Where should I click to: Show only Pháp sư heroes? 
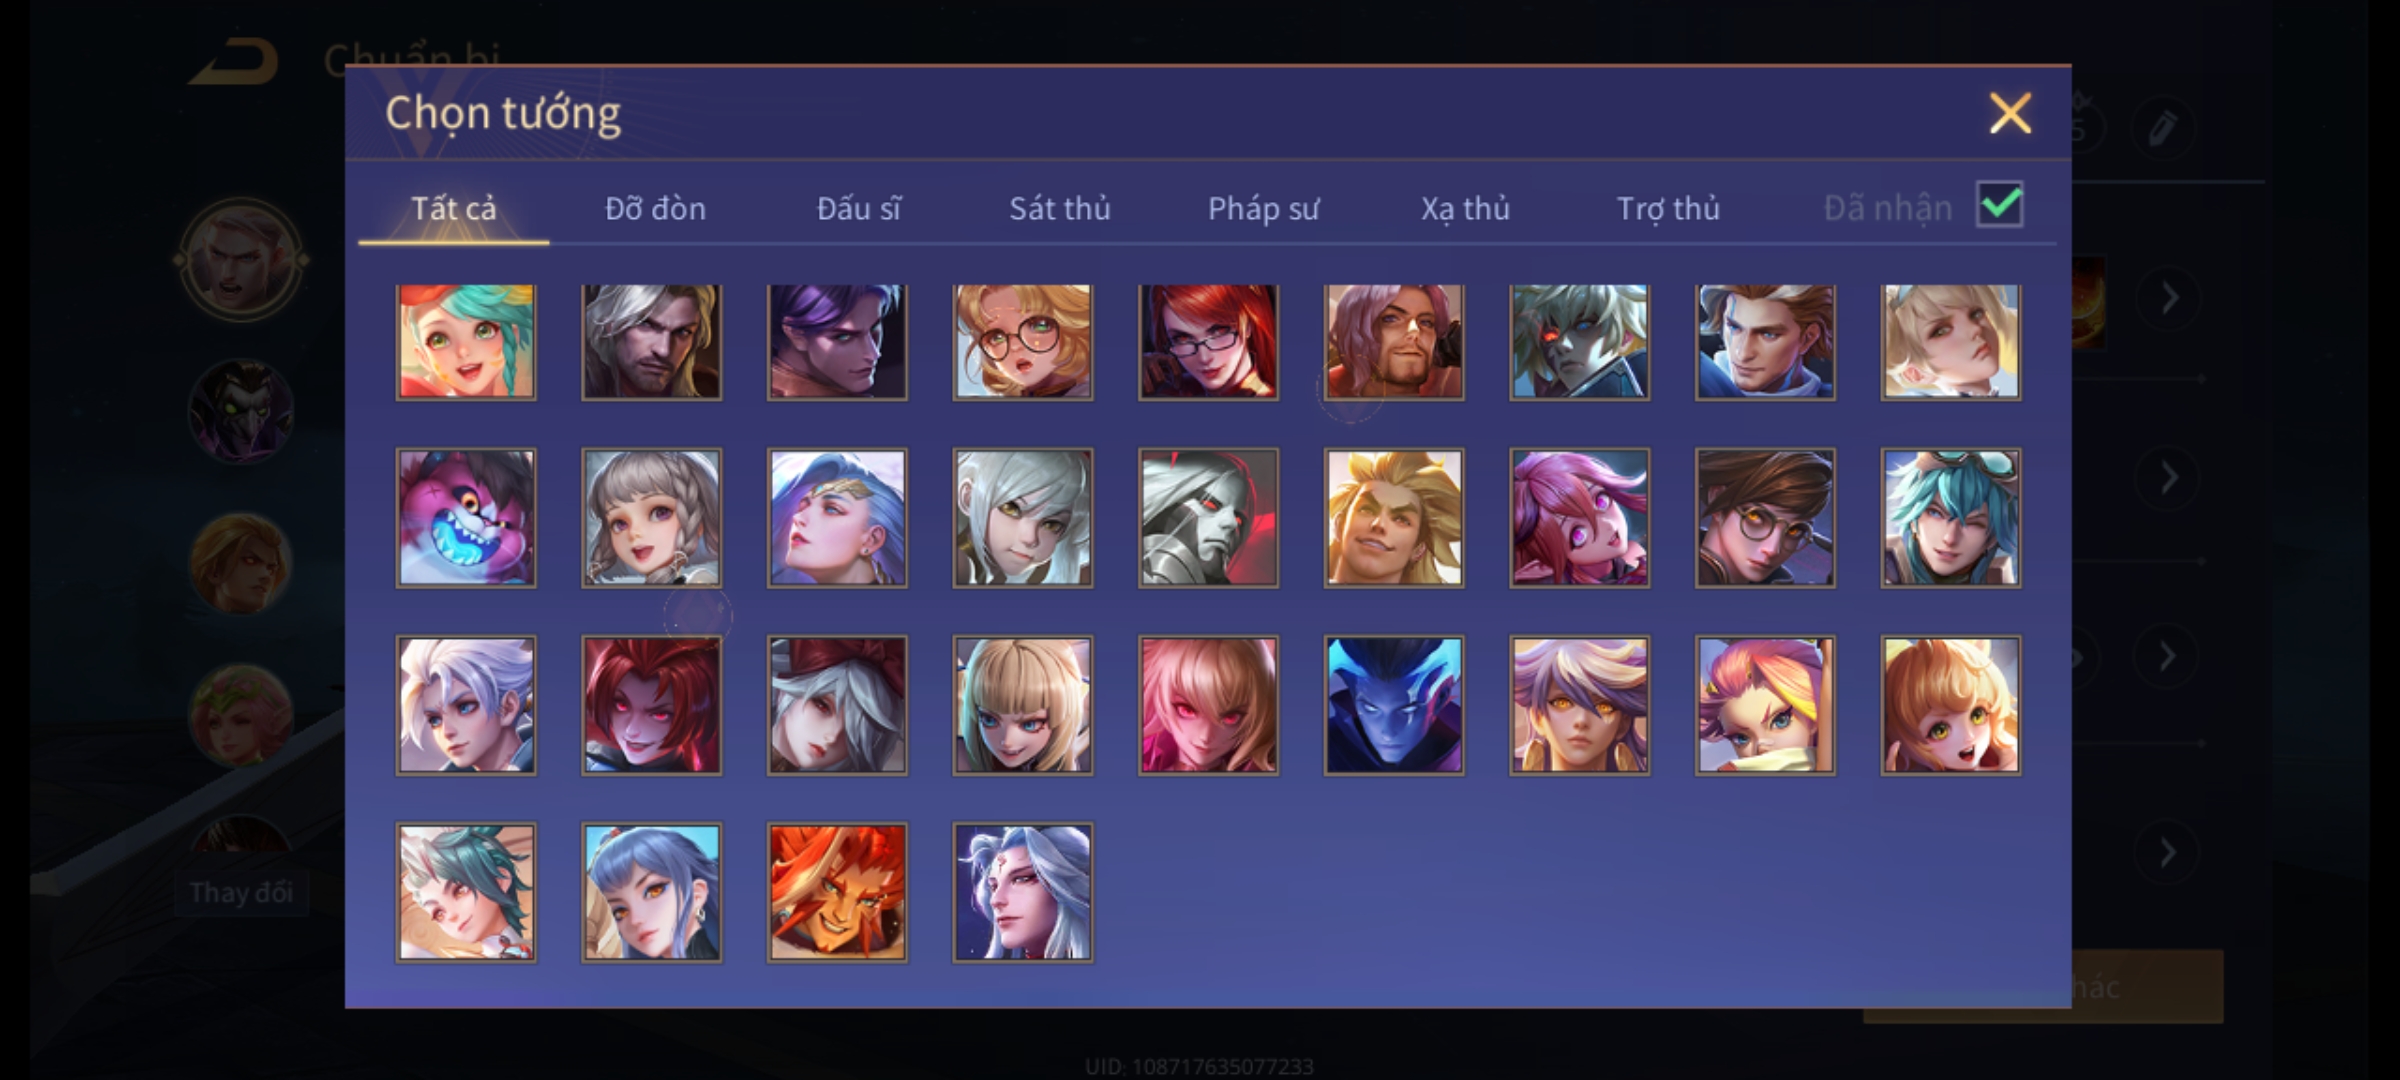point(1263,208)
